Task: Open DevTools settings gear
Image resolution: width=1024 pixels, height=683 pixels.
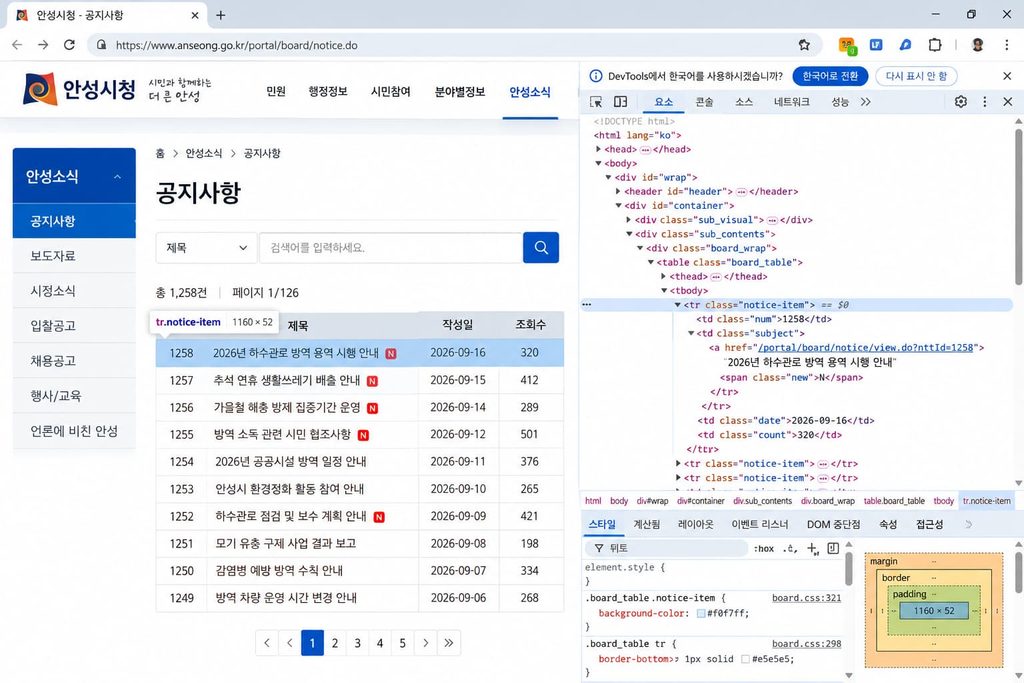Action: coord(961,102)
